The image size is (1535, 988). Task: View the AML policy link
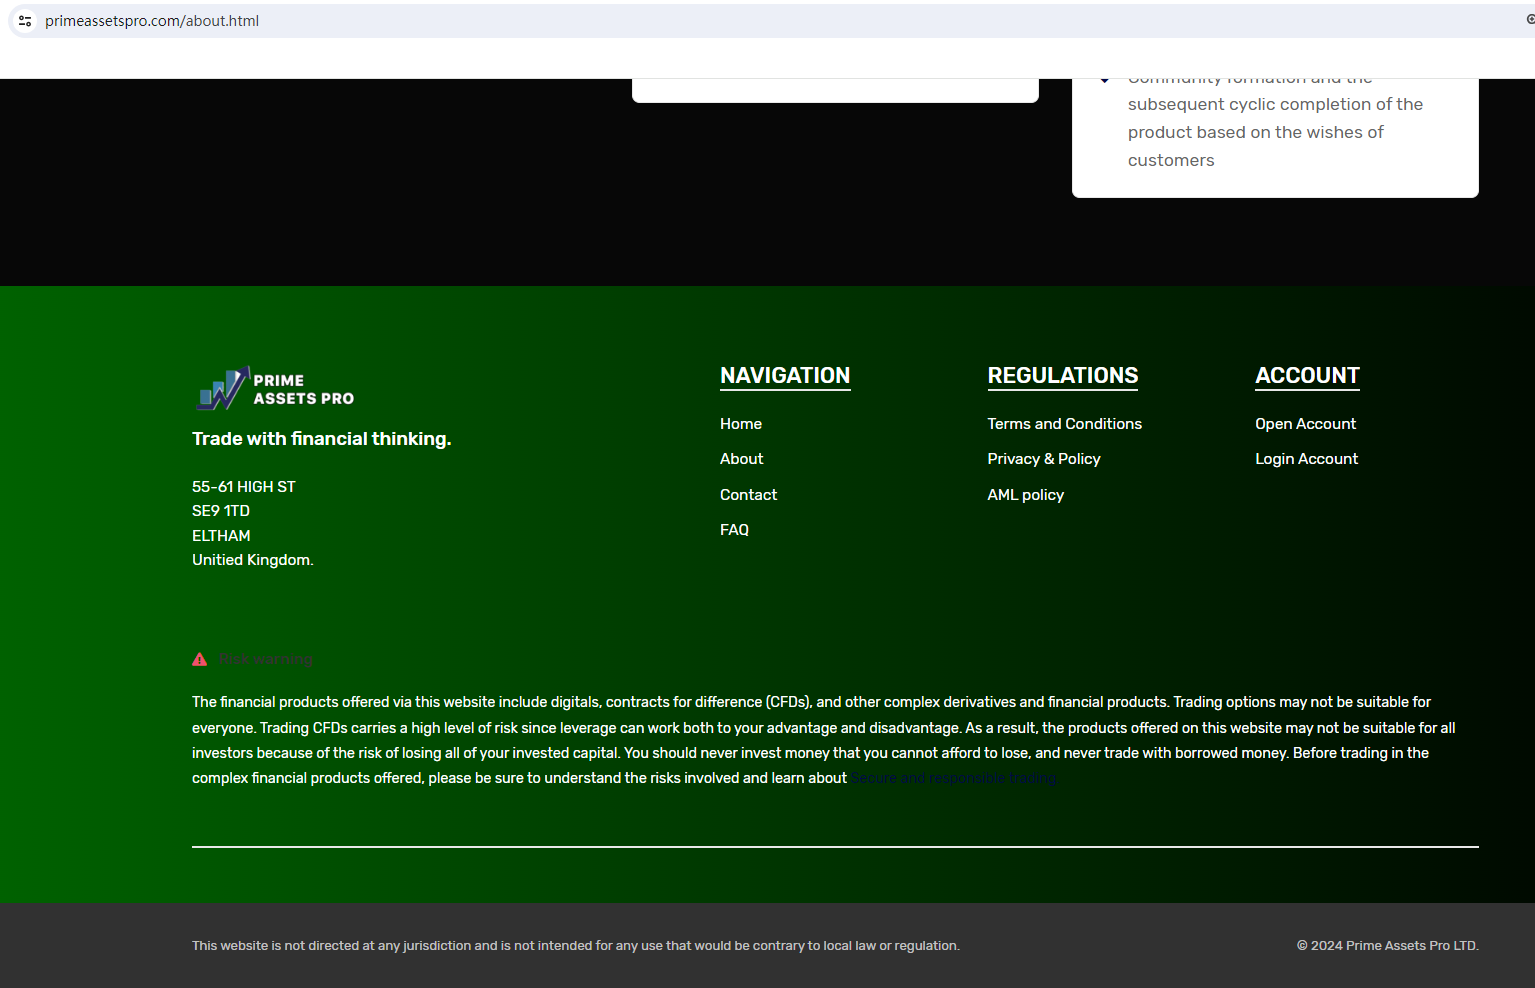coord(1025,495)
